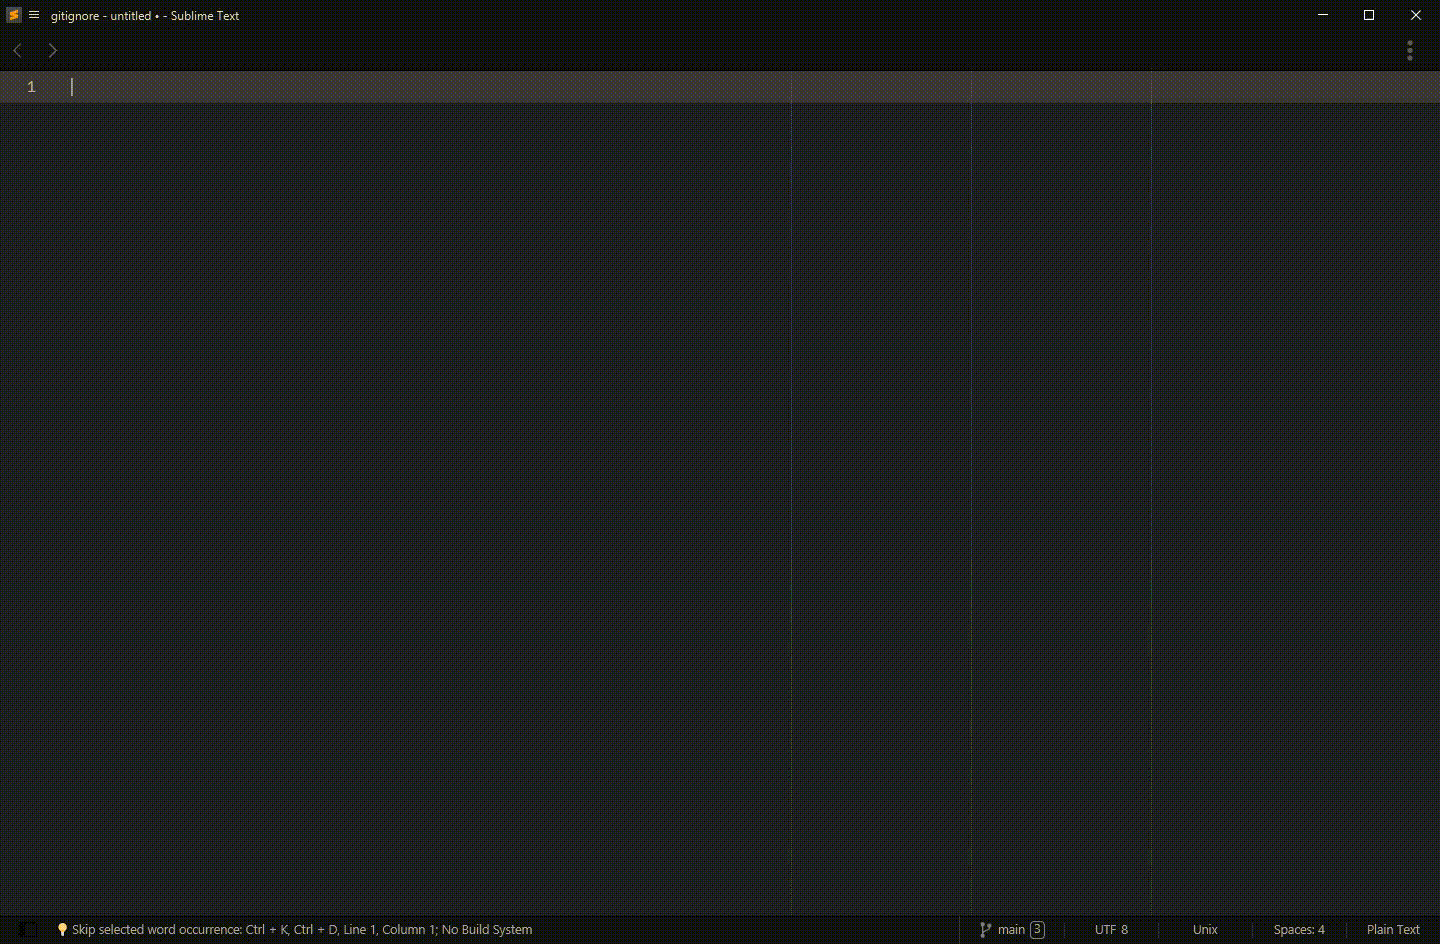Open the git branch icon panel
Viewport: 1440px width, 944px height.
pyautogui.click(x=985, y=929)
